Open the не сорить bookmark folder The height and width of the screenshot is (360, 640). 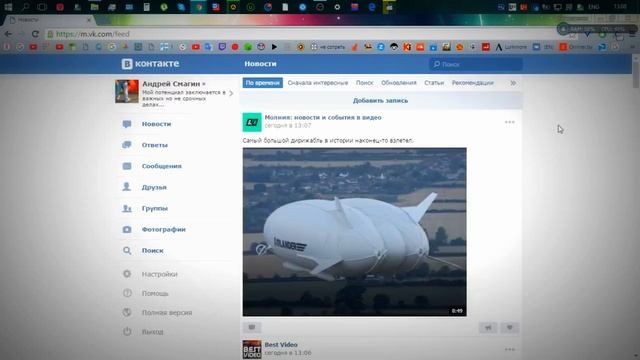coord(328,47)
